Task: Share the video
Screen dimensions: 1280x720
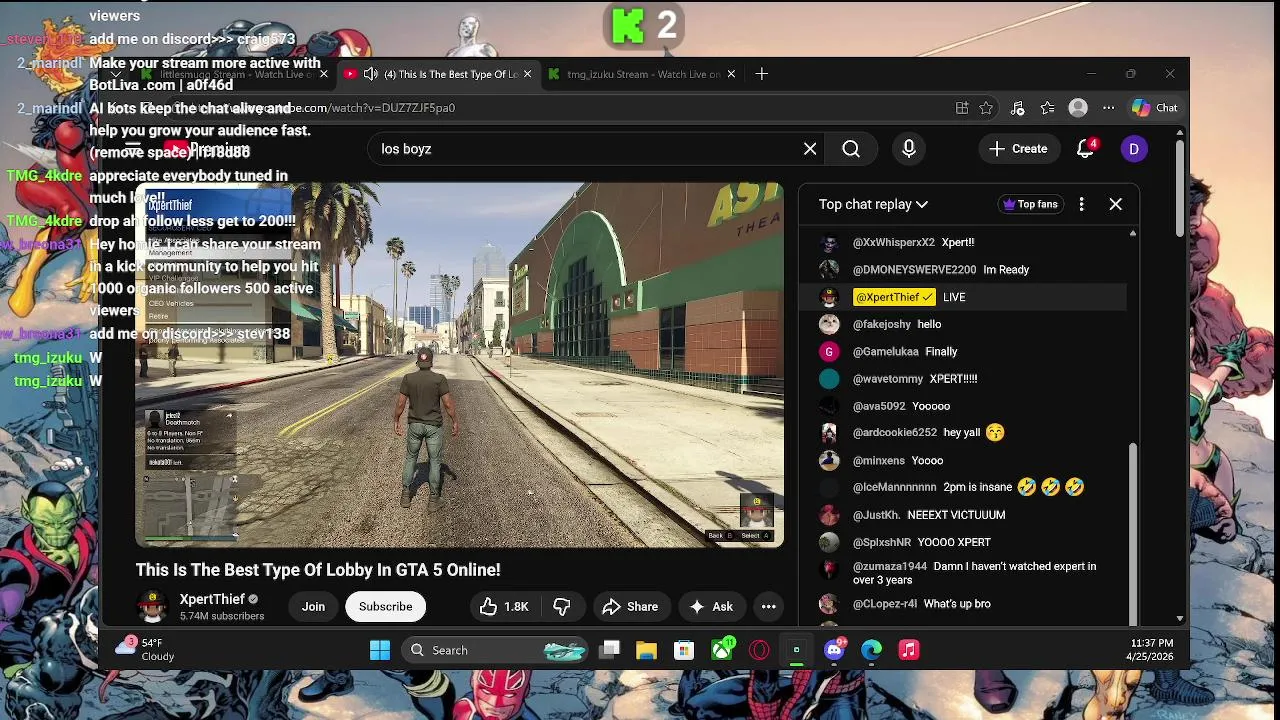Action: click(x=630, y=606)
